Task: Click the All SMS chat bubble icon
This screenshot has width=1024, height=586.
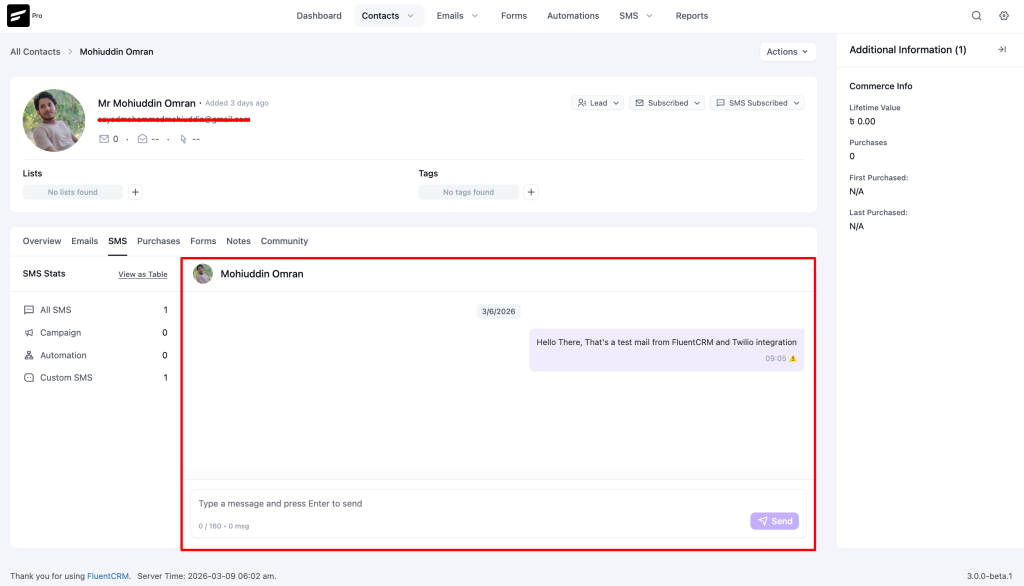Action: (29, 310)
